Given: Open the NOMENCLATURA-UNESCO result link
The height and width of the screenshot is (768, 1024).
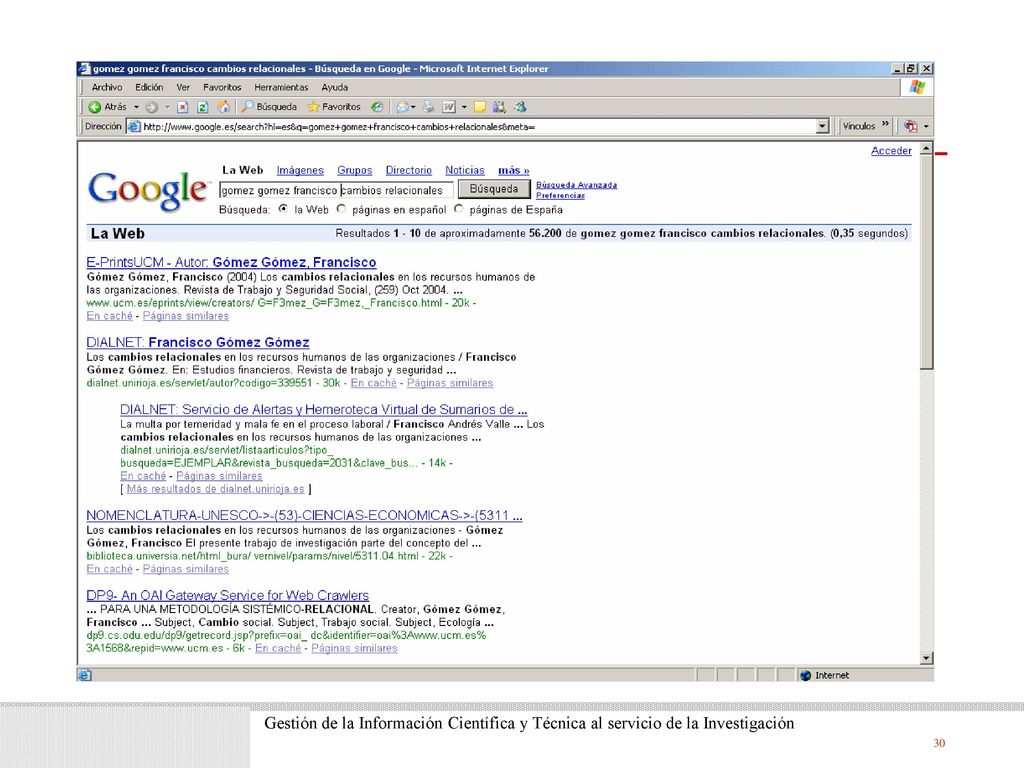Looking at the screenshot, I should pos(304,515).
